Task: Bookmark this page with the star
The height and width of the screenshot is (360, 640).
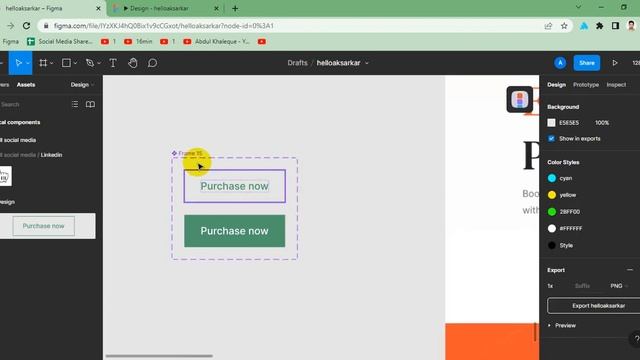Action: (x=564, y=26)
